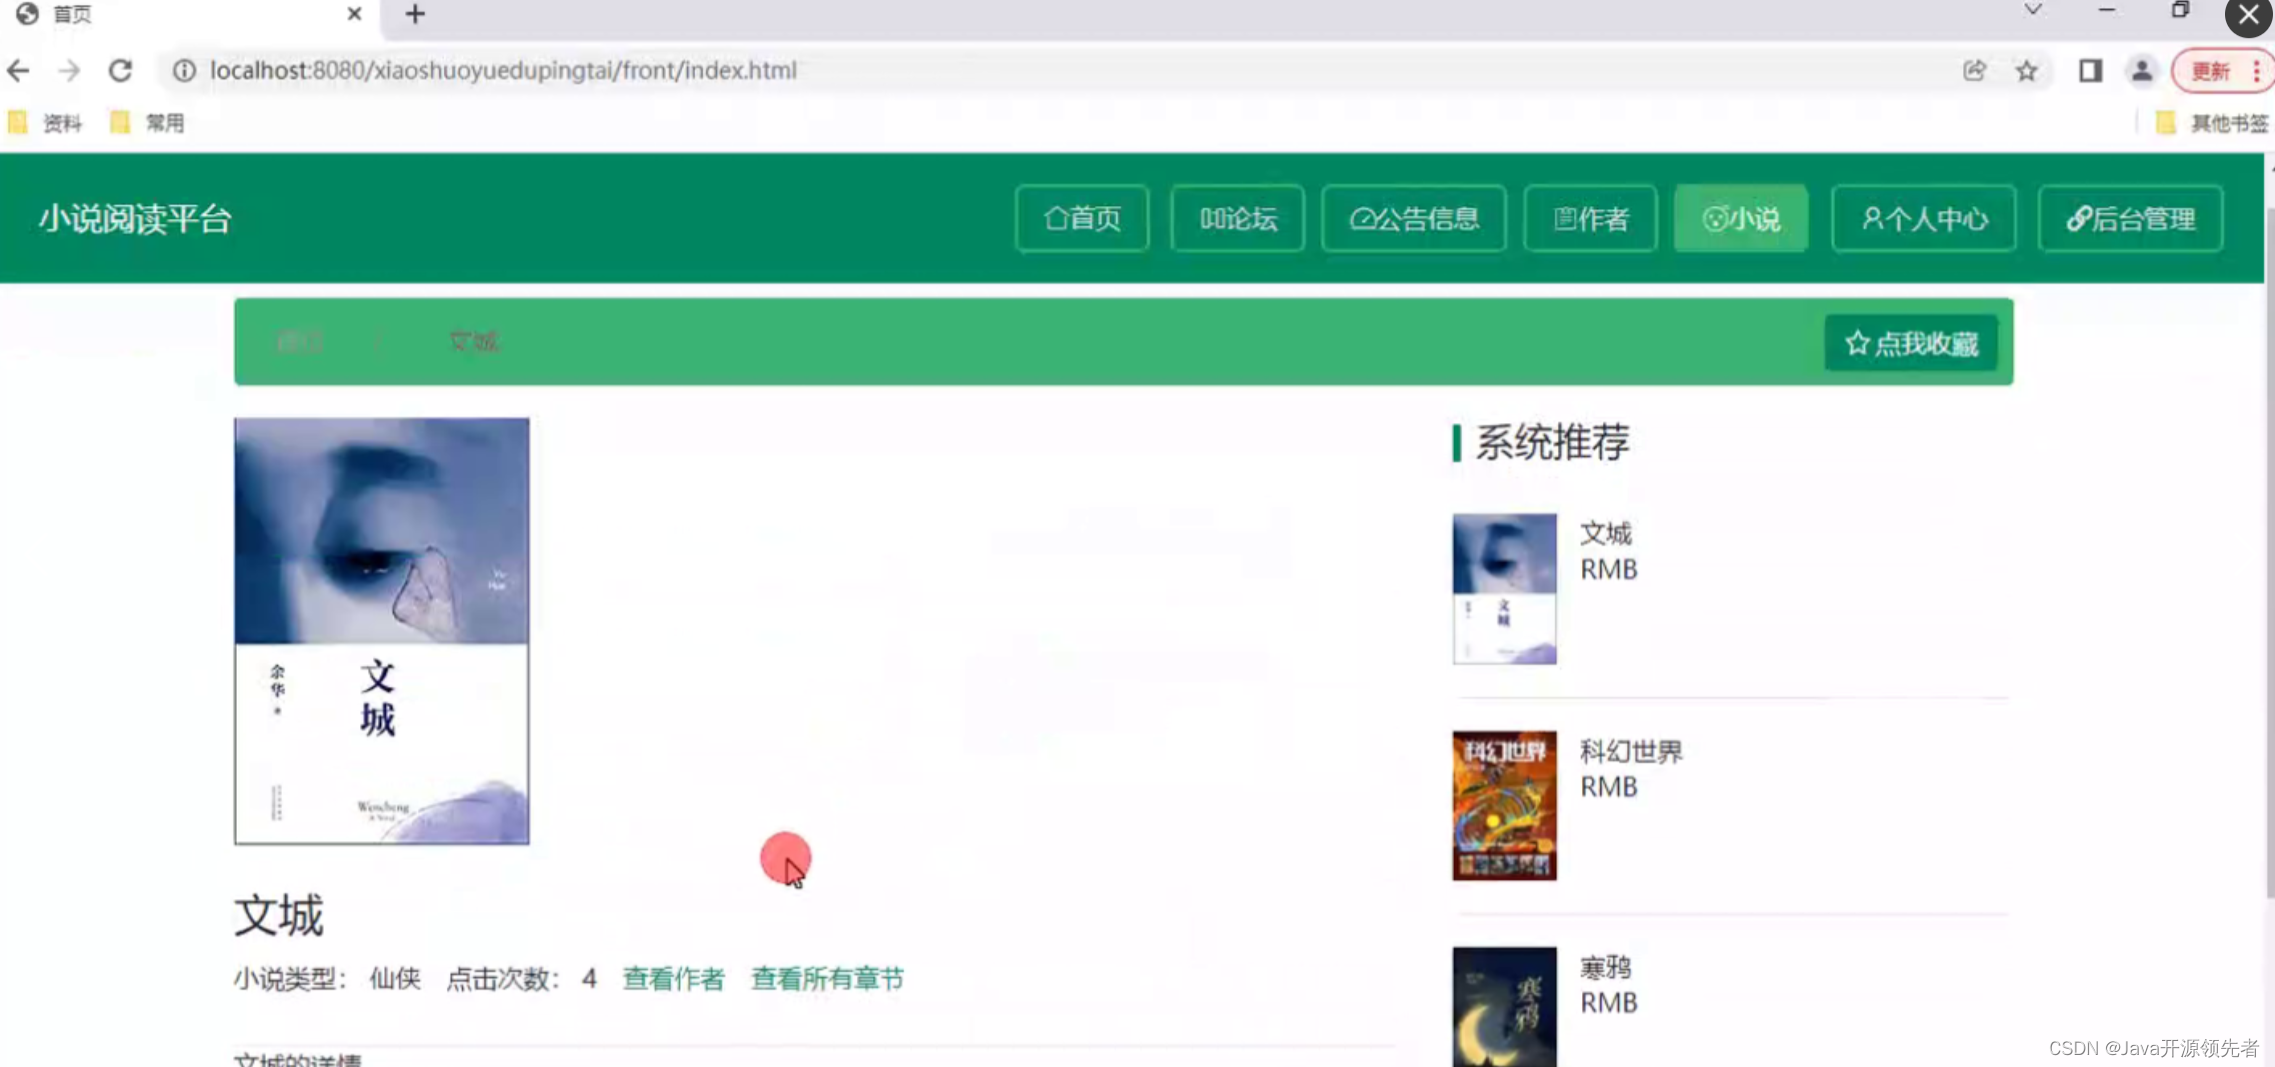Click the 寒鸦 cover thumbnail
Screen dimensions: 2275x1067
click(1504, 1007)
